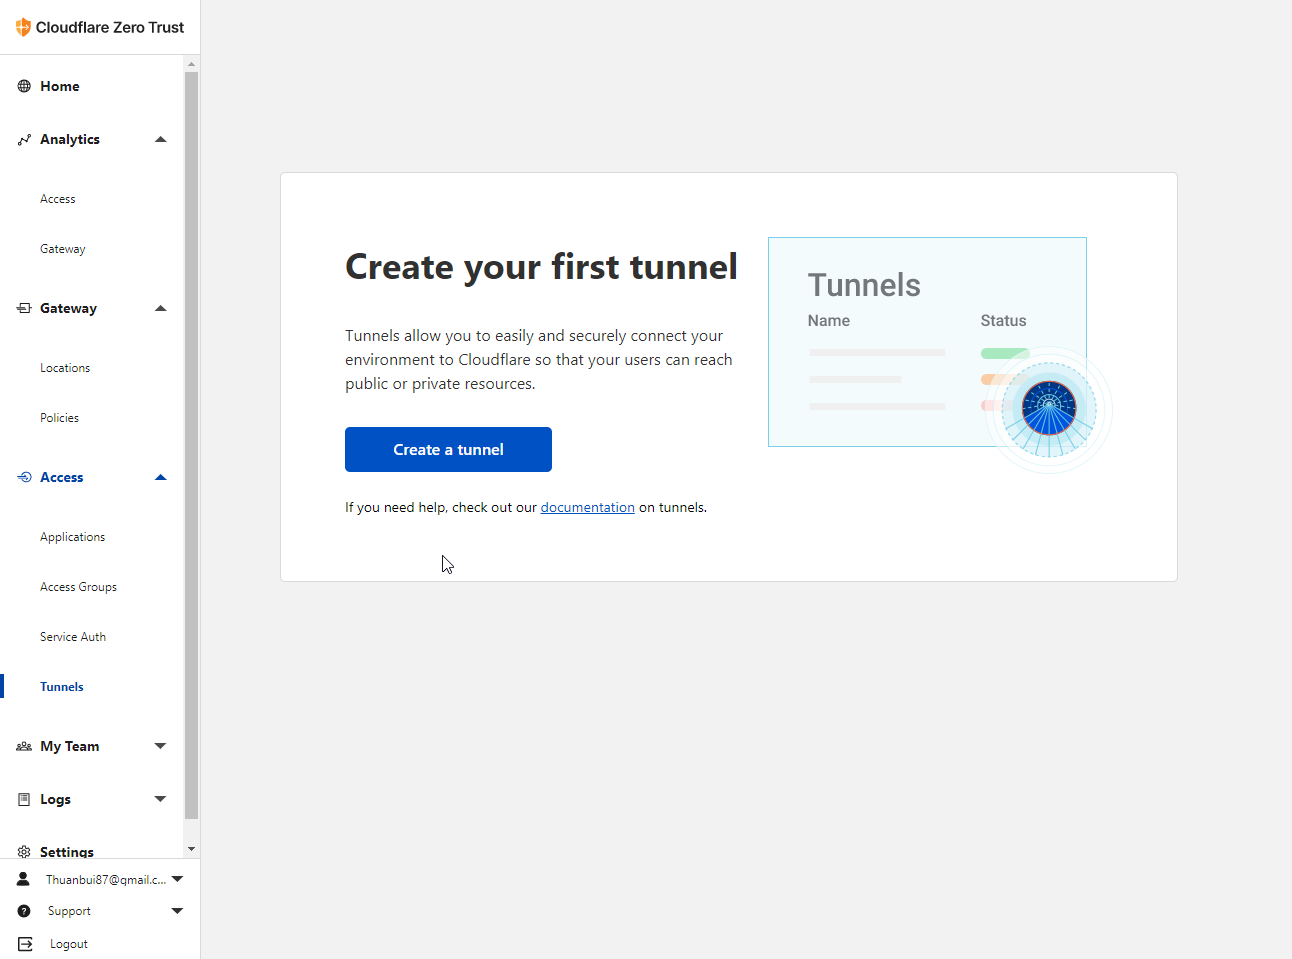Click the Gateway section icon
This screenshot has height=959, width=1292.
(x=24, y=308)
